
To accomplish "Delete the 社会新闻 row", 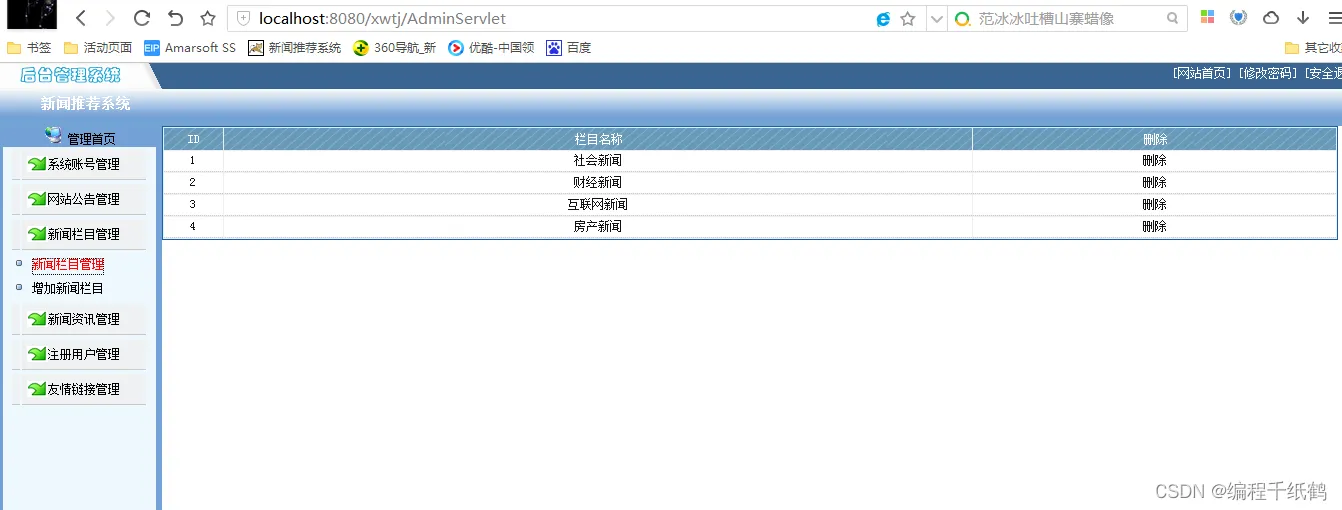I will 1155,160.
